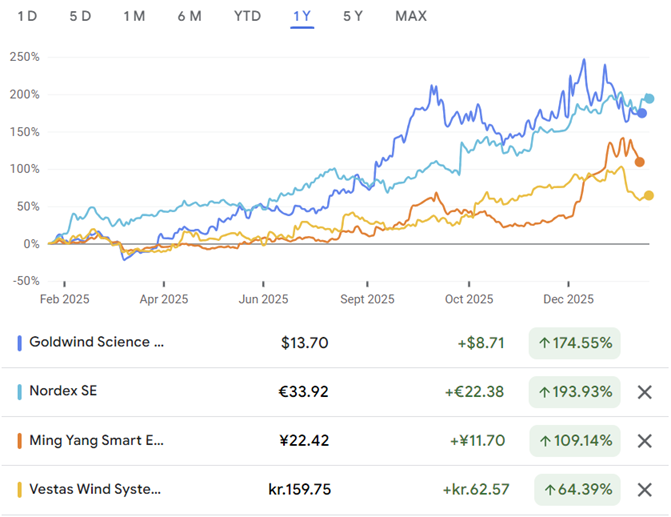Viewport: 671px width, 517px height.
Task: Click the Dec 2025 axis label
Action: (x=568, y=299)
